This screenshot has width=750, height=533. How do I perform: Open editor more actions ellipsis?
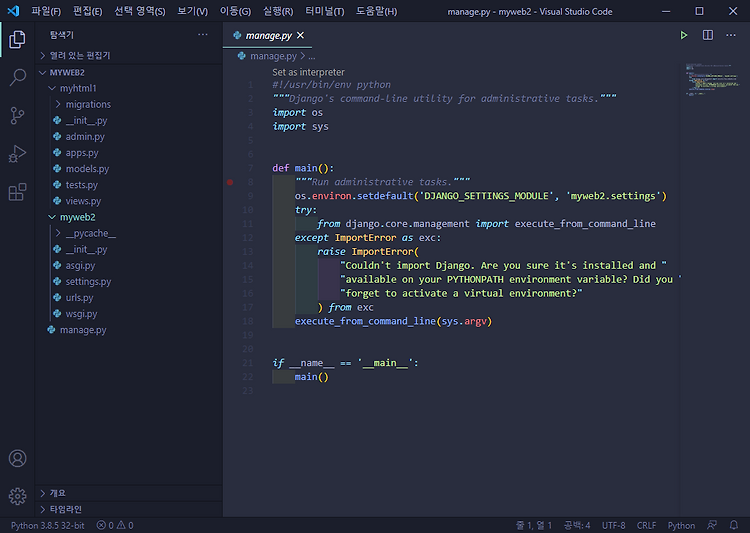(x=731, y=35)
